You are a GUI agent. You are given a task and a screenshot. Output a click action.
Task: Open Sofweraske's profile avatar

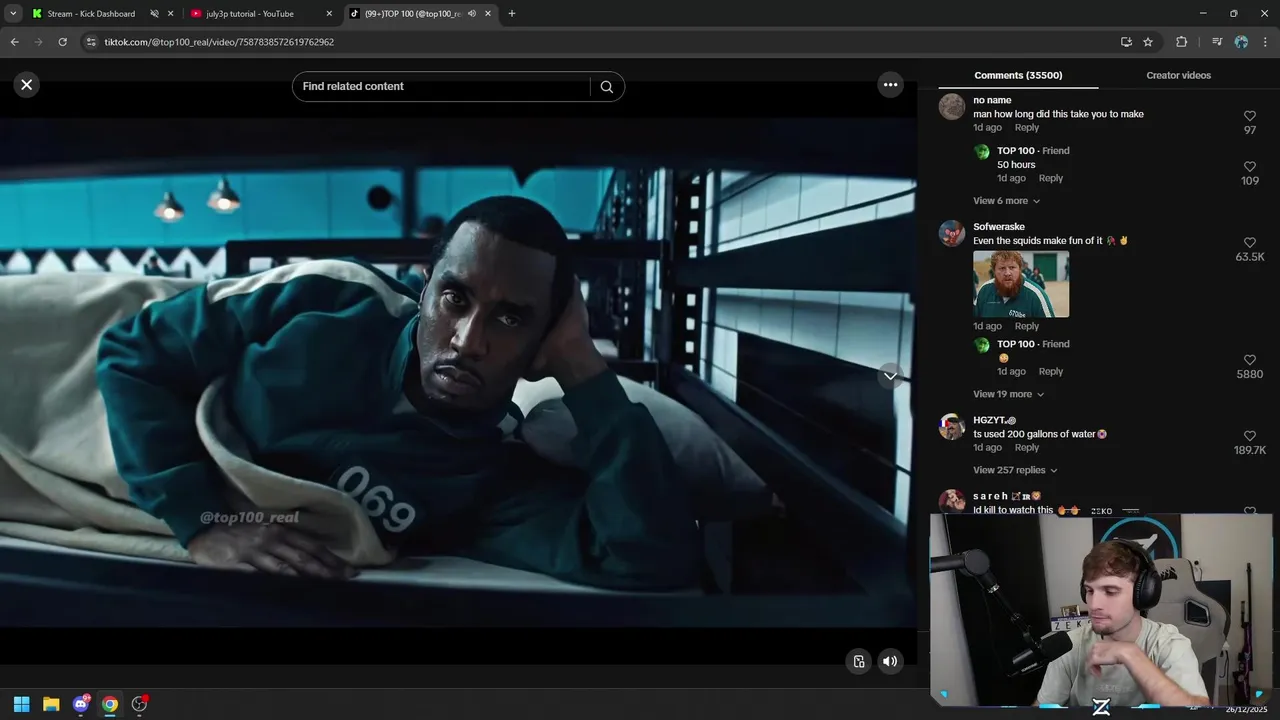(x=952, y=234)
